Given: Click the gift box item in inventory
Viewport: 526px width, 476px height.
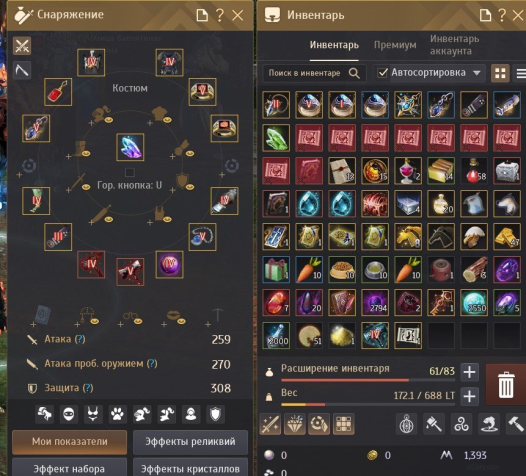Looking at the screenshot, I should click(276, 270).
